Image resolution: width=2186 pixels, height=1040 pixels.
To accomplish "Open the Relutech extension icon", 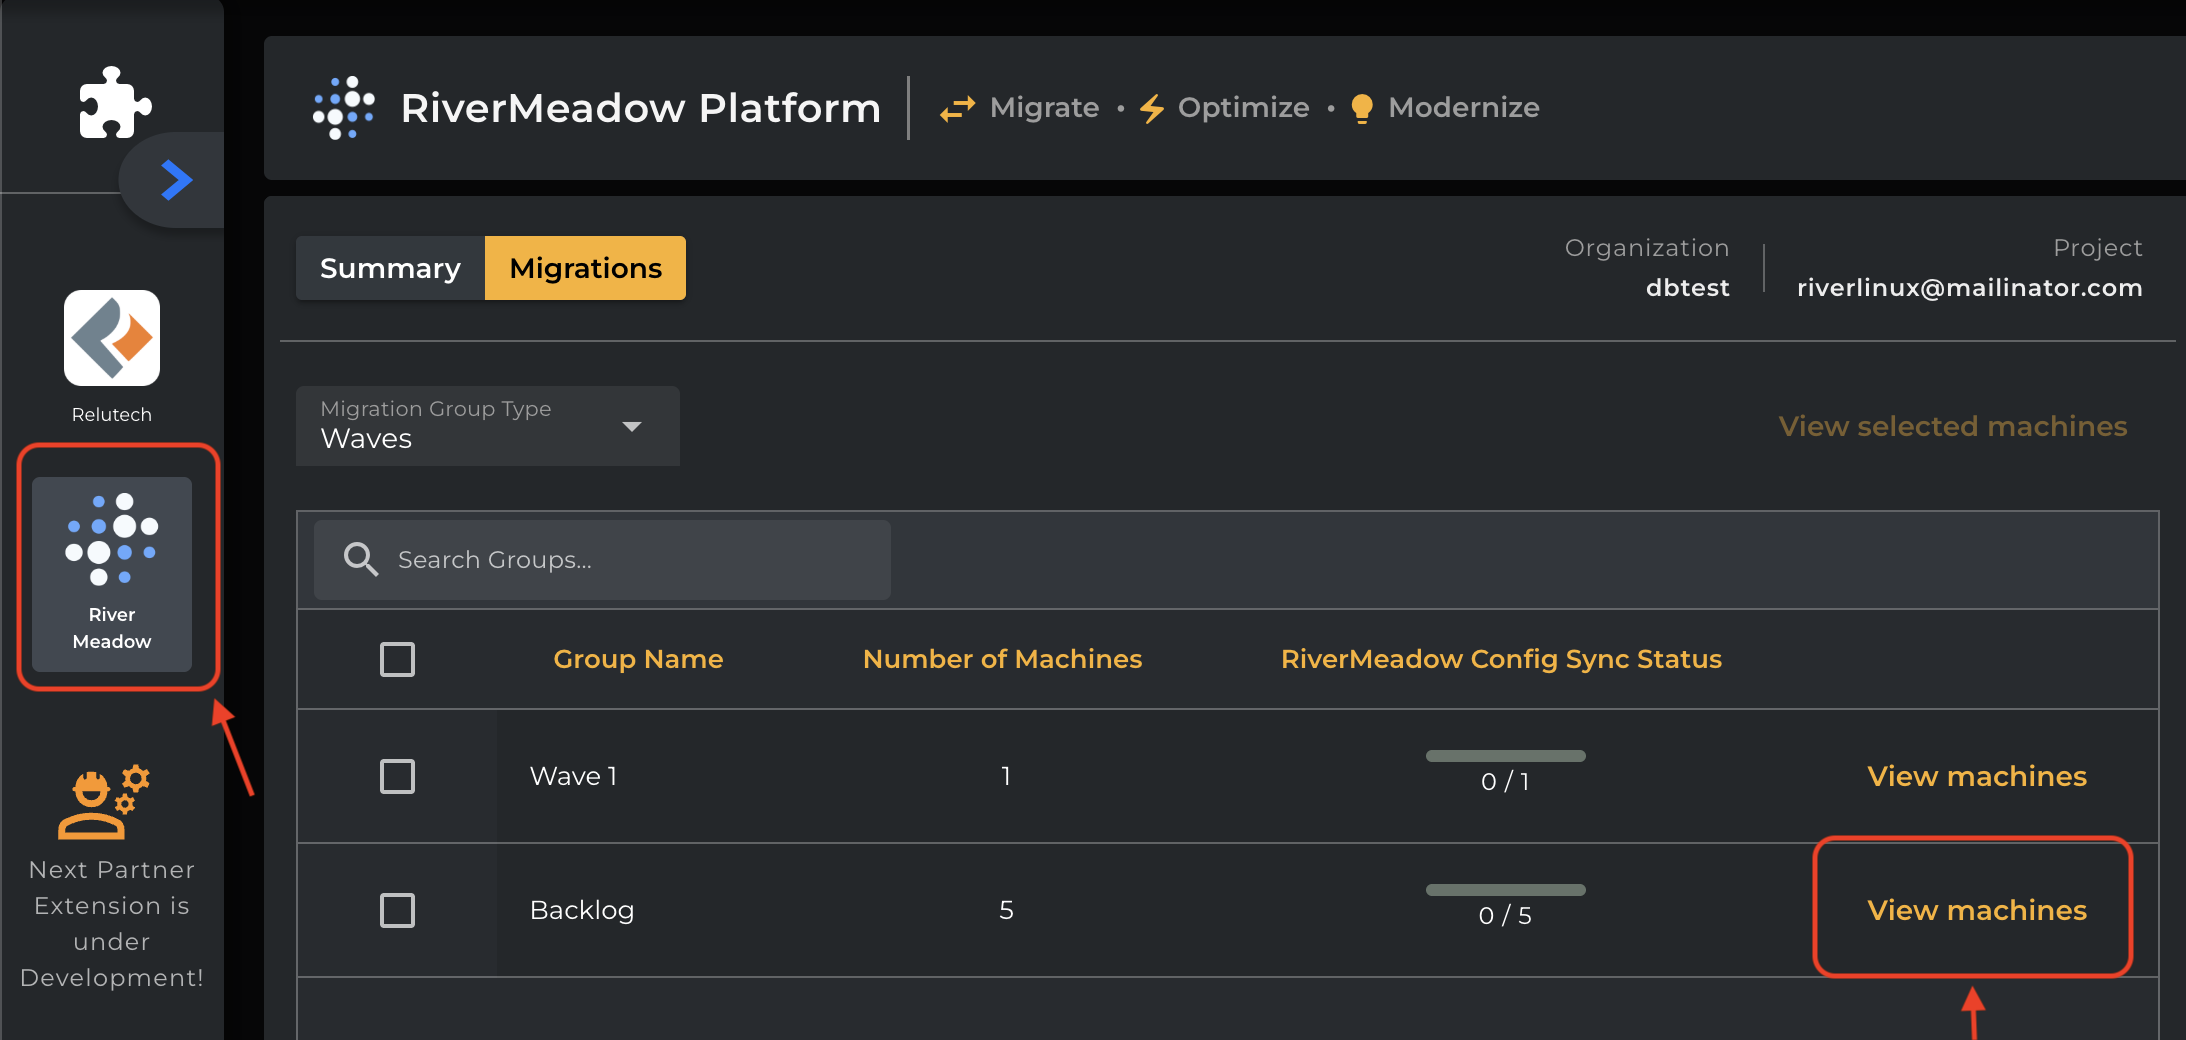I will 112,338.
